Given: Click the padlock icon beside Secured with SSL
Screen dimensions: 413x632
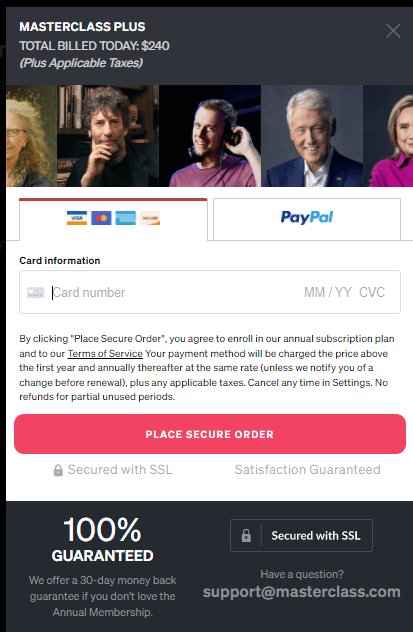Looking at the screenshot, I should (x=58, y=470).
